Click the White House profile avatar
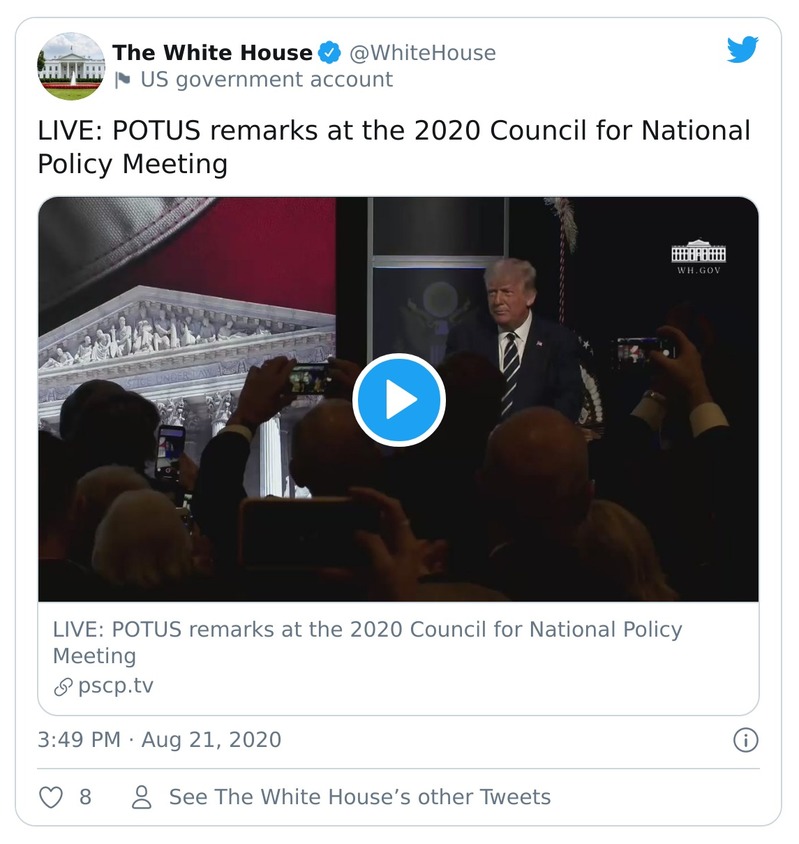799x844 pixels. click(x=72, y=66)
